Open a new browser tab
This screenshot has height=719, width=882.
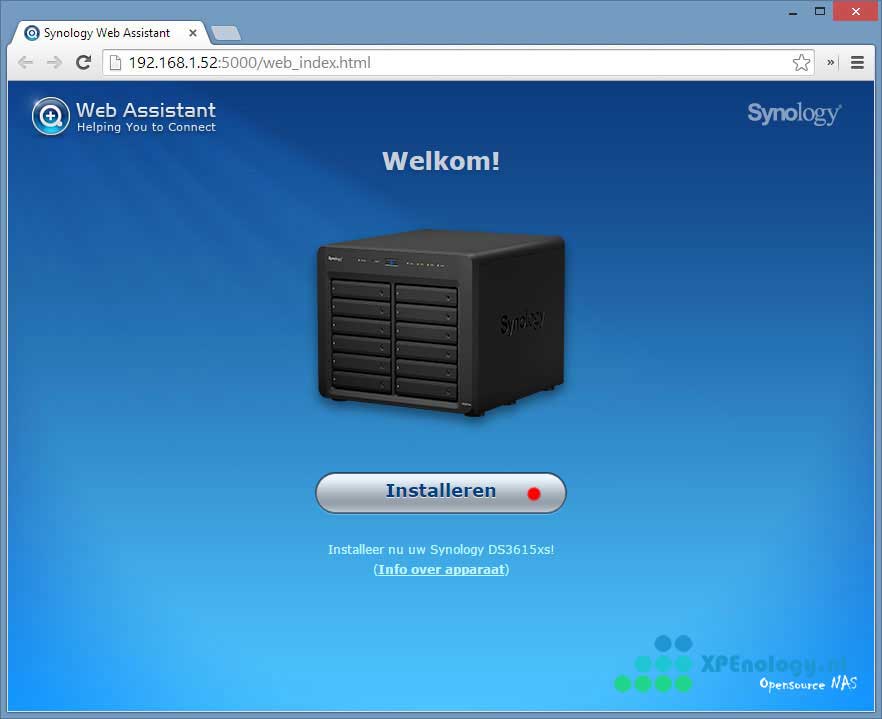tap(226, 33)
